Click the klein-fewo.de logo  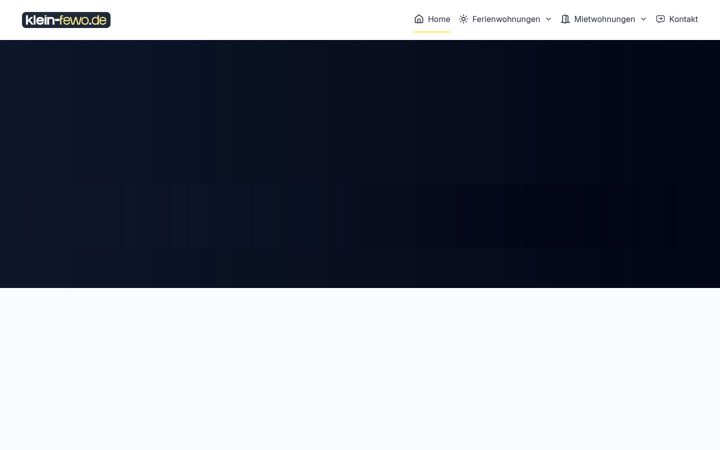click(66, 20)
